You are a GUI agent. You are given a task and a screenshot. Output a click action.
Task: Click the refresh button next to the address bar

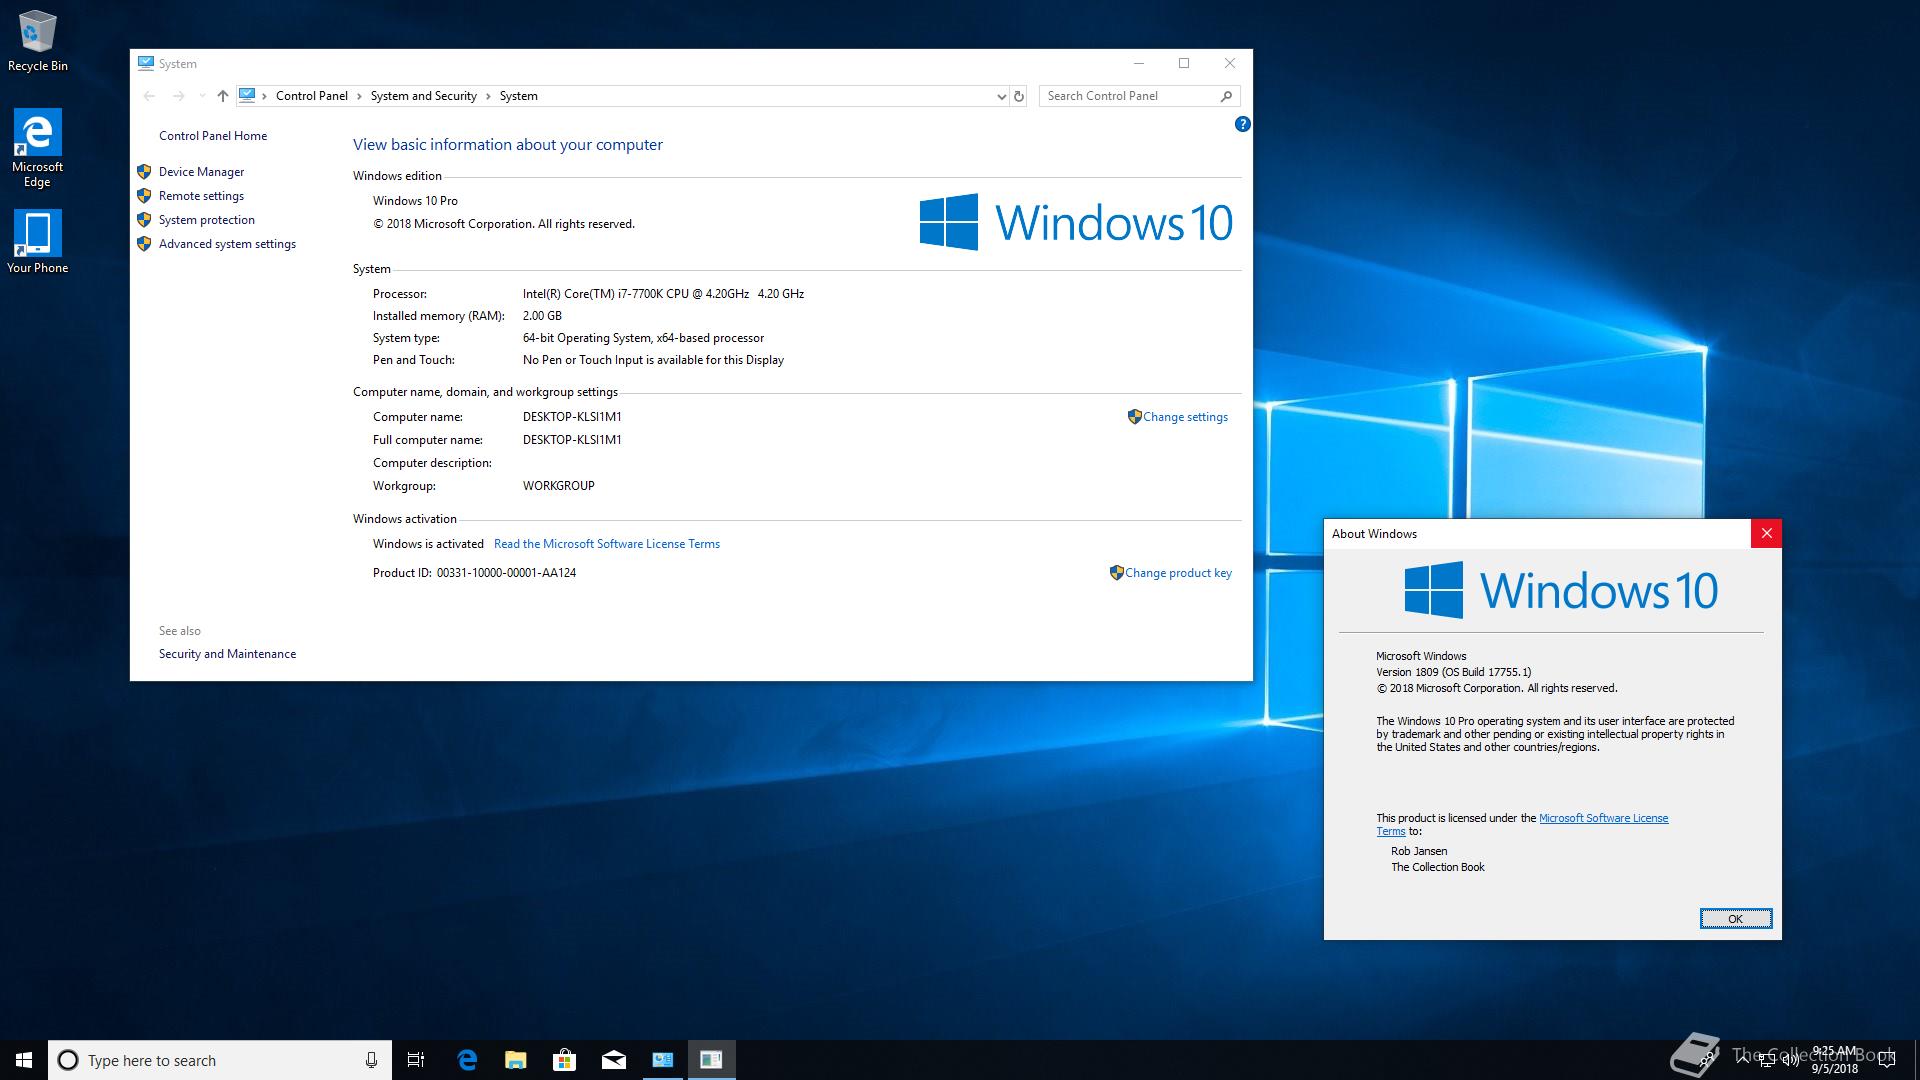coord(1019,96)
